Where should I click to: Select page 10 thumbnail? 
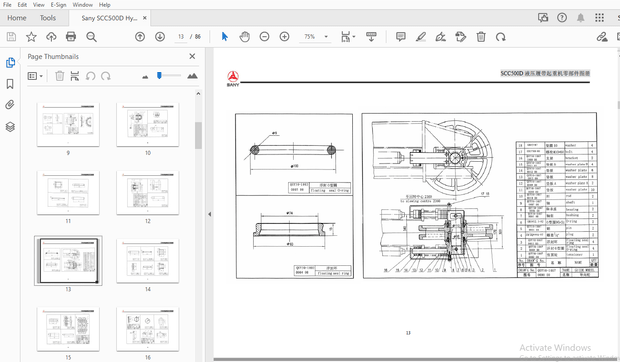click(147, 125)
